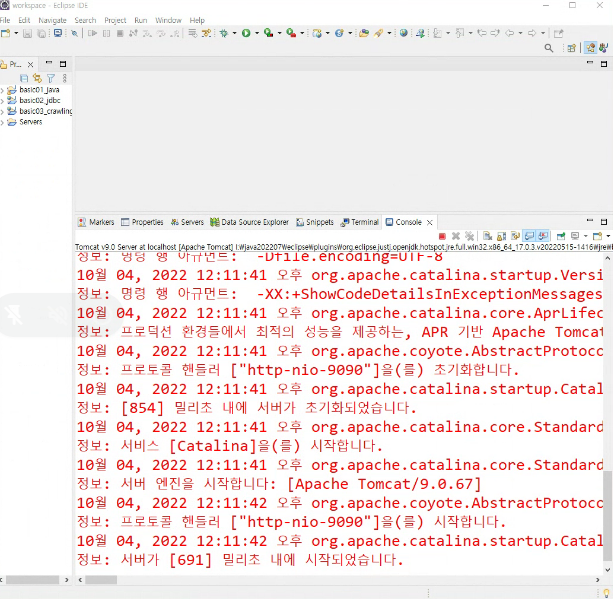Open the Back navigation history dropdown
Screen dimensions: 613x599
pos(520,33)
